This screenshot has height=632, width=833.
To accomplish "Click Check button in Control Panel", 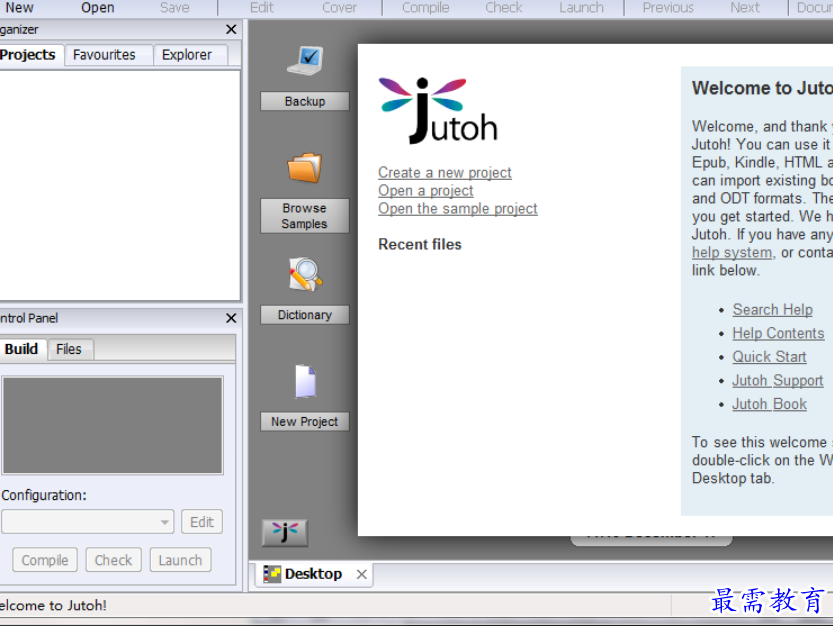I will pyautogui.click(x=113, y=560).
